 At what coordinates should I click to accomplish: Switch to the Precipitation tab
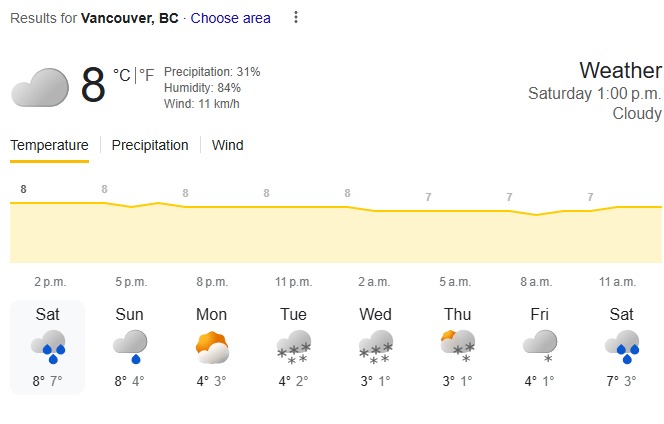pyautogui.click(x=150, y=145)
